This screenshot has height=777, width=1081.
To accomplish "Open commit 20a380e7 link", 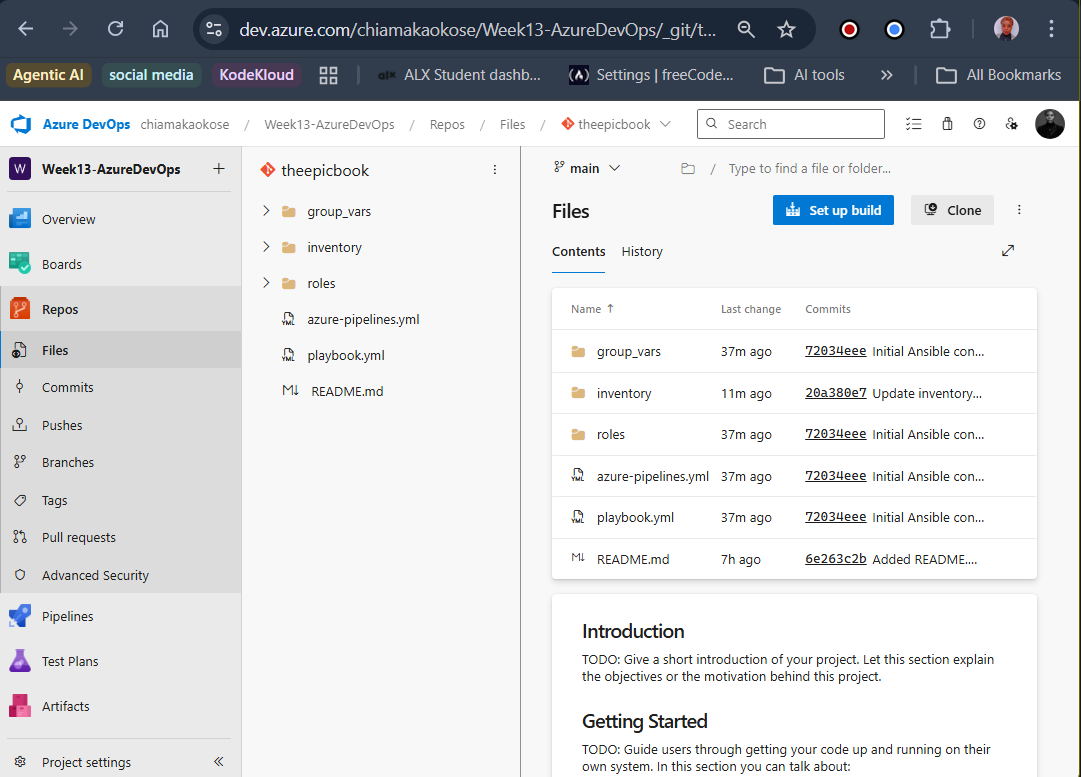I will click(835, 393).
